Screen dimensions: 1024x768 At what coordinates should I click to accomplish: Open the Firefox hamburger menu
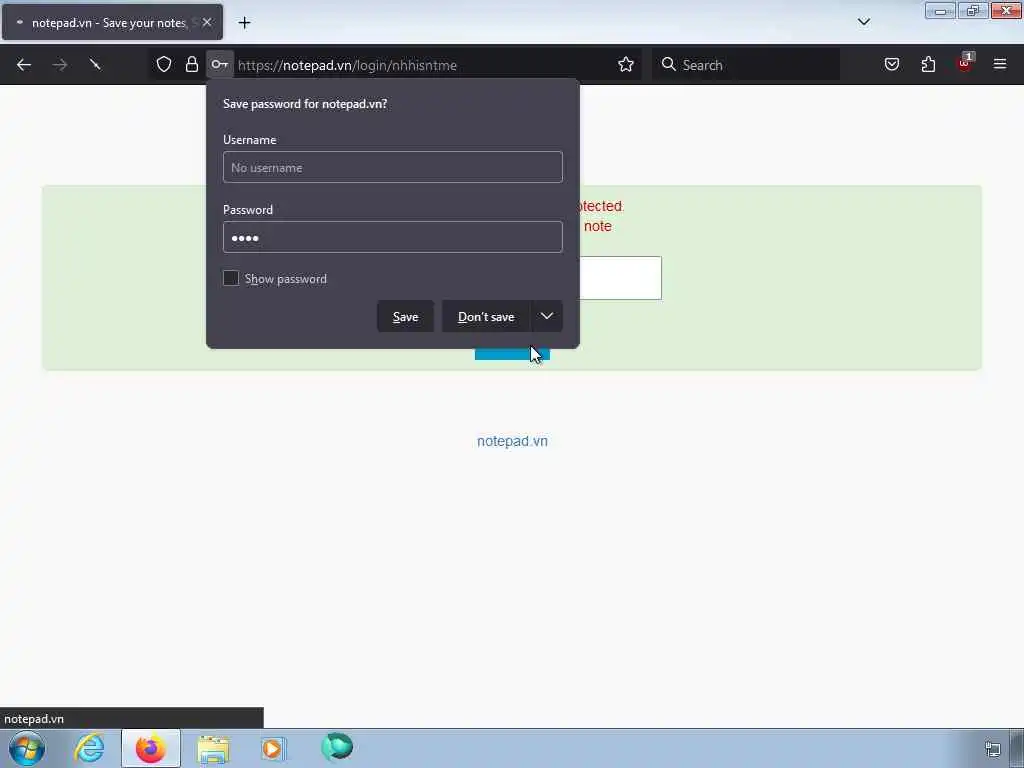tap(1000, 65)
